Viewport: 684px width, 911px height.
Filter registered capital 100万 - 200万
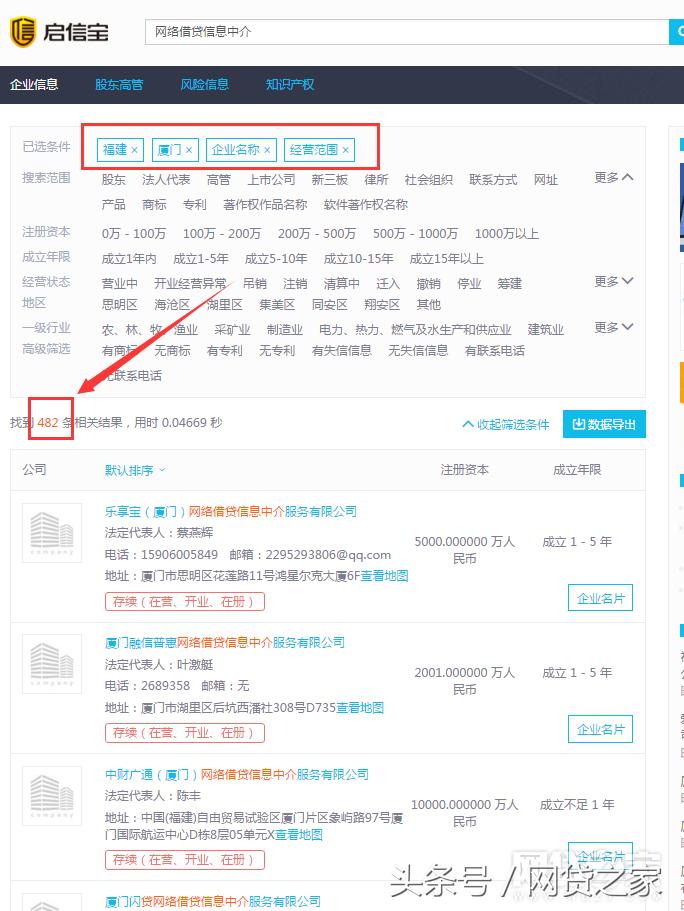click(x=222, y=234)
